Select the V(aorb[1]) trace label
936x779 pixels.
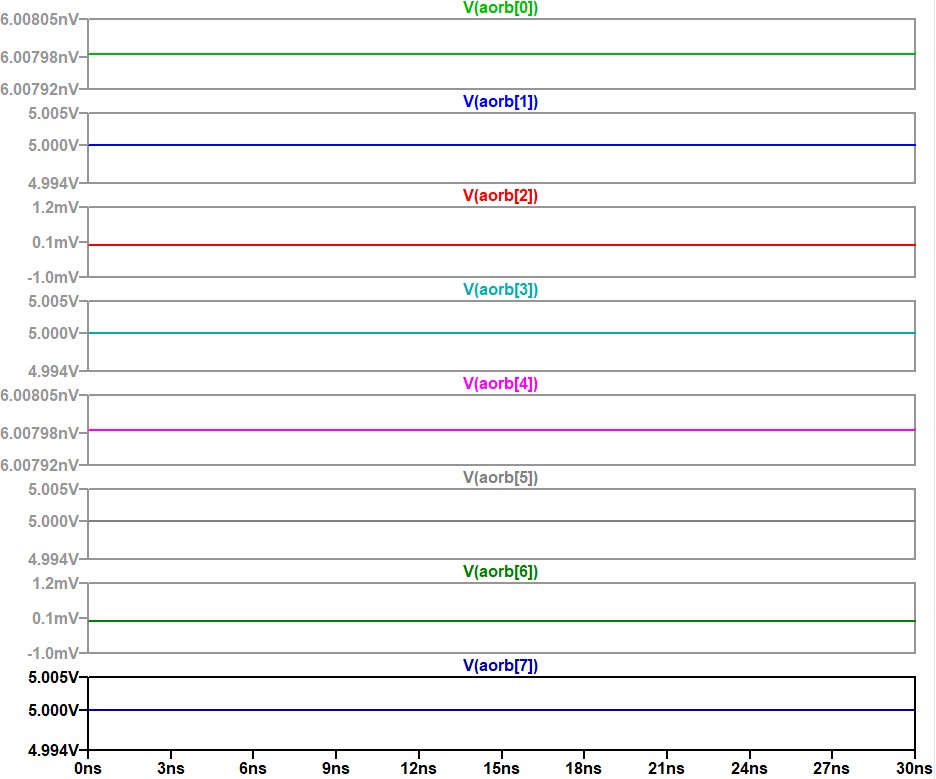500,101
